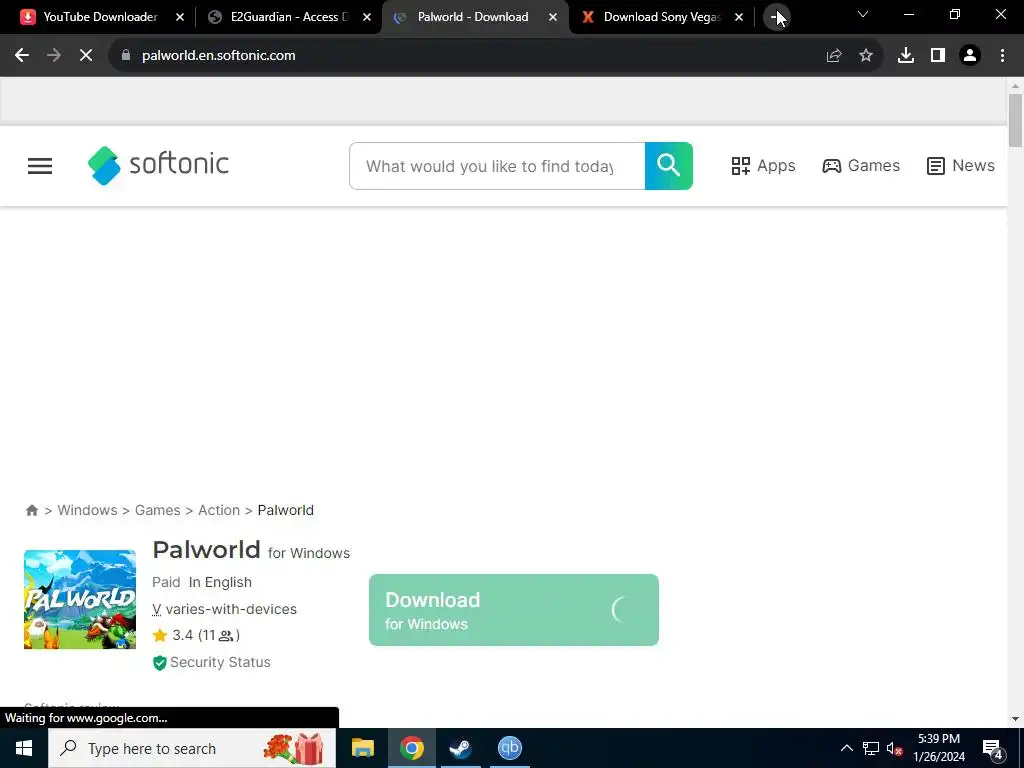Image resolution: width=1024 pixels, height=768 pixels.
Task: Click the Softonic logo
Action: point(159,165)
